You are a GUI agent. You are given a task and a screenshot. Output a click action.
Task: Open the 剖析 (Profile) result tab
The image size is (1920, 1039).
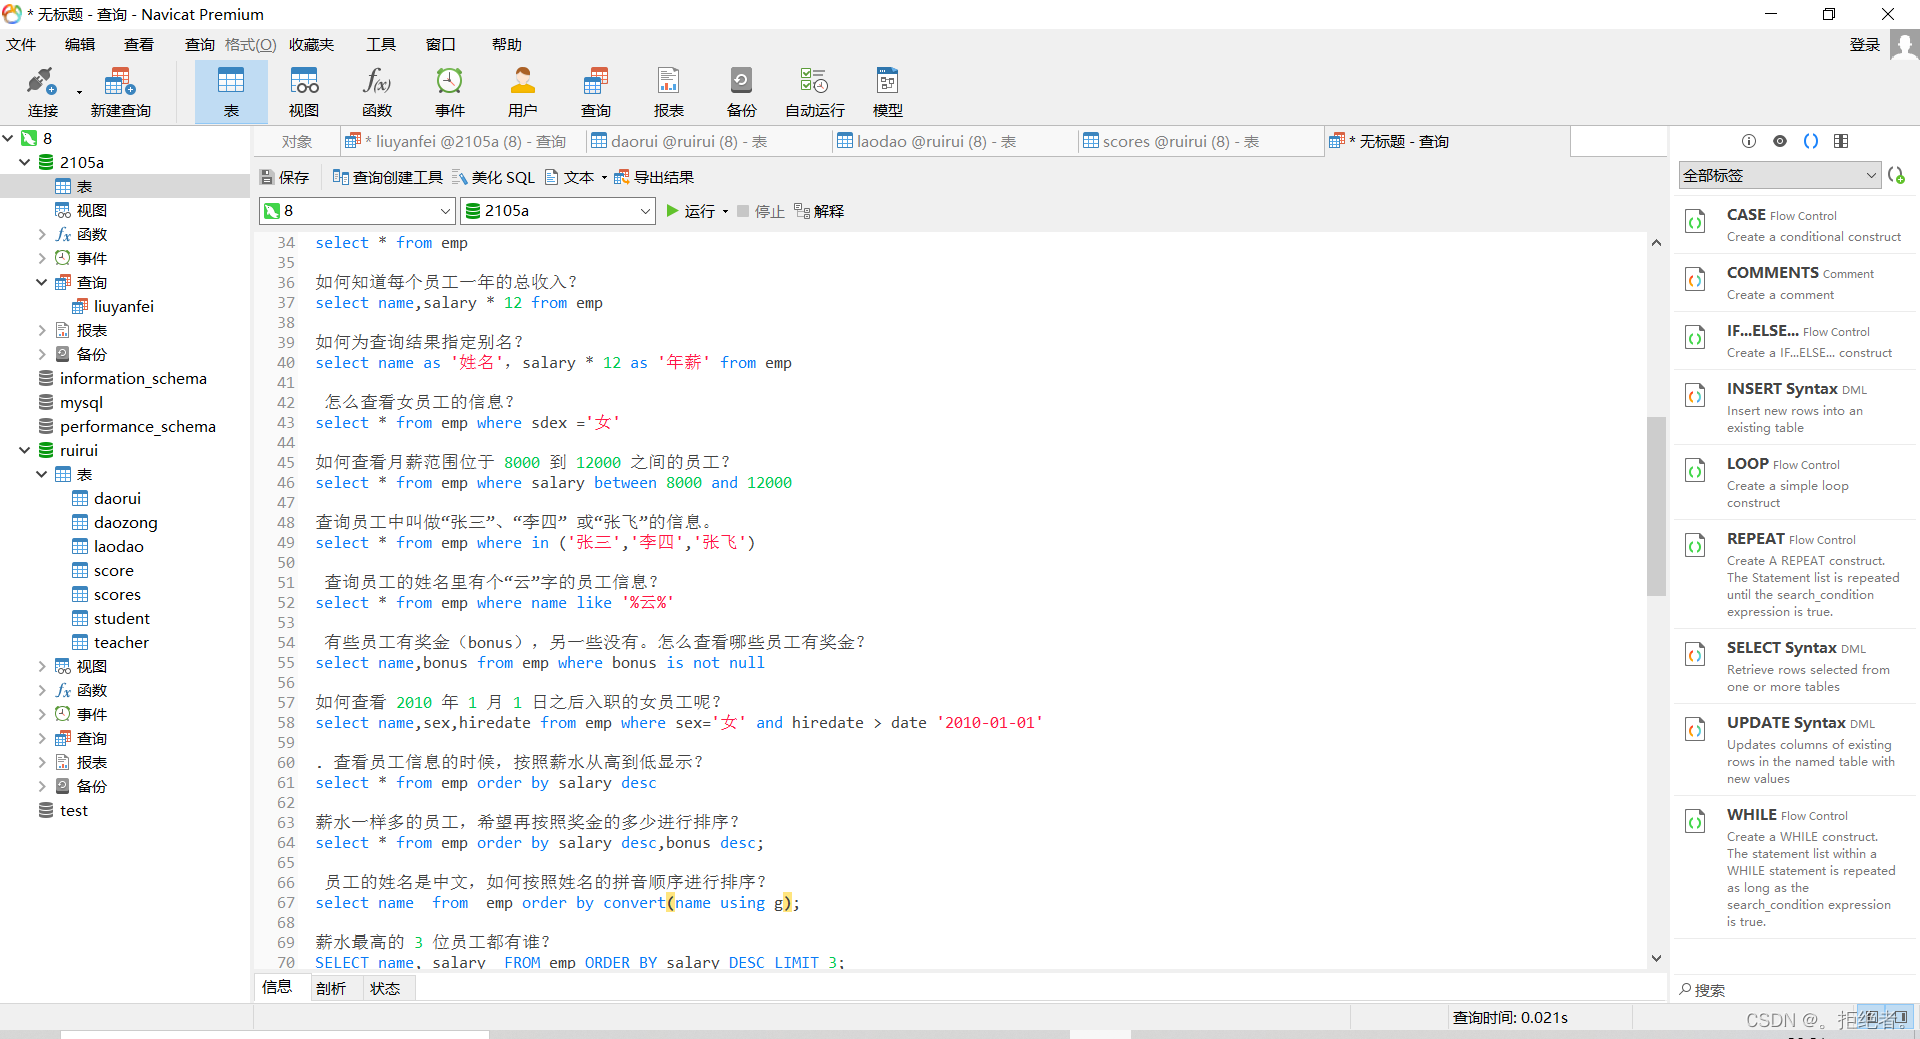click(x=331, y=988)
